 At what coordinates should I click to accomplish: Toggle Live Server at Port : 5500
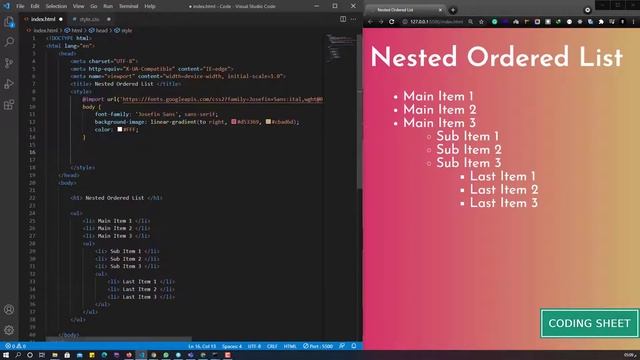pyautogui.click(x=318, y=346)
